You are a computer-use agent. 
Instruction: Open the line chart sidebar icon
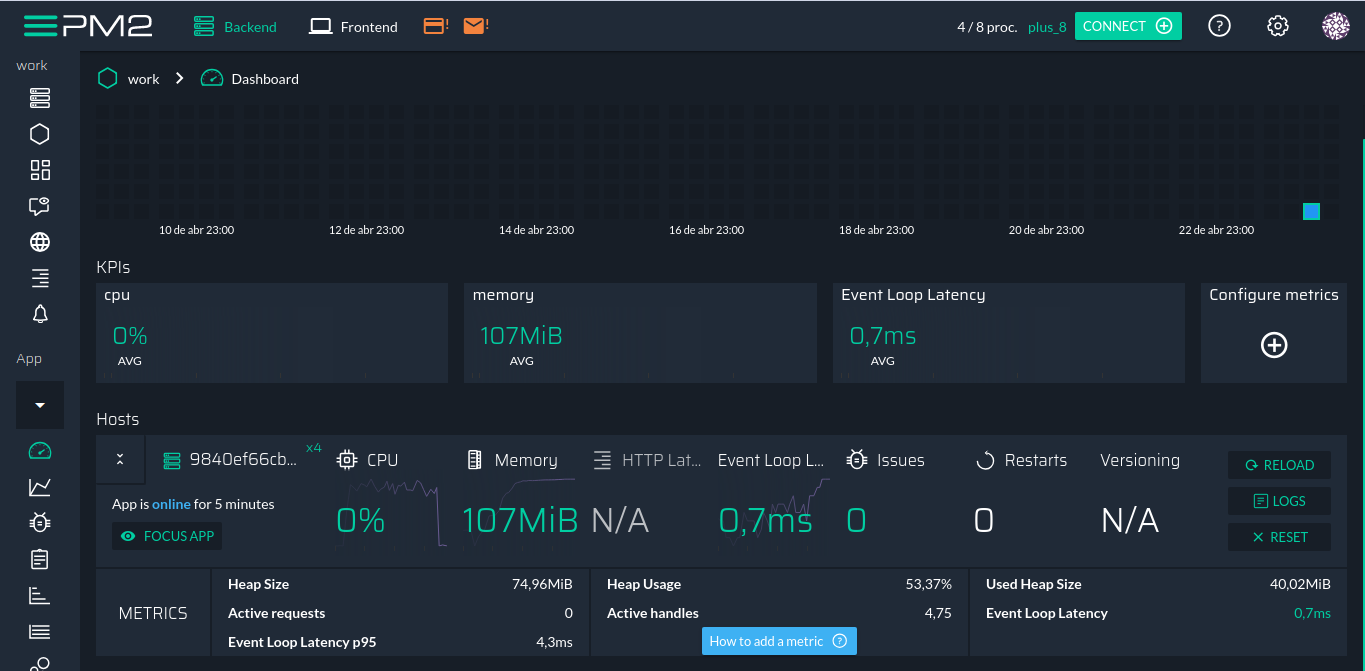[x=40, y=487]
